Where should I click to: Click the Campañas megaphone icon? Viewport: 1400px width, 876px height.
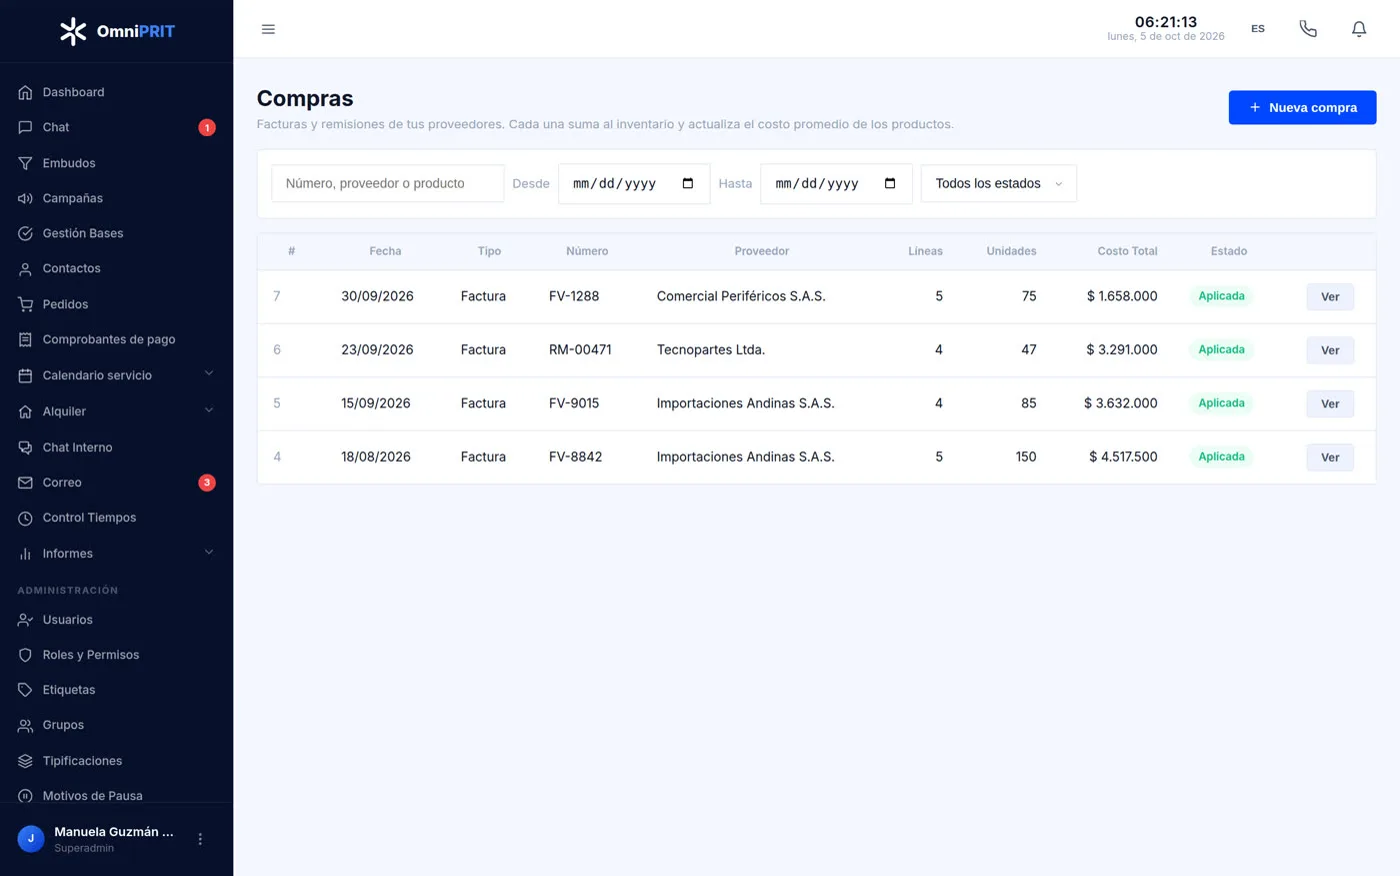[26, 198]
